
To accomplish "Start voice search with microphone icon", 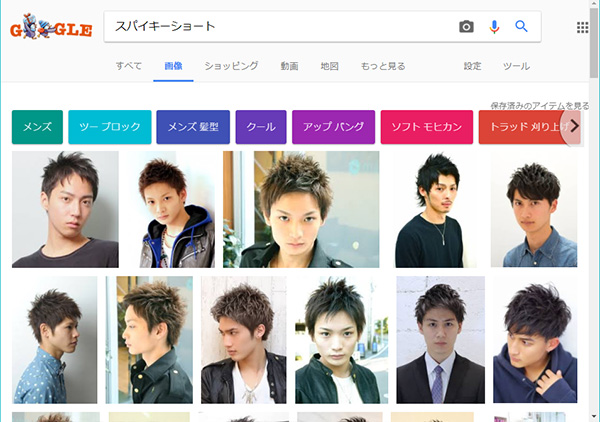I will 494,27.
